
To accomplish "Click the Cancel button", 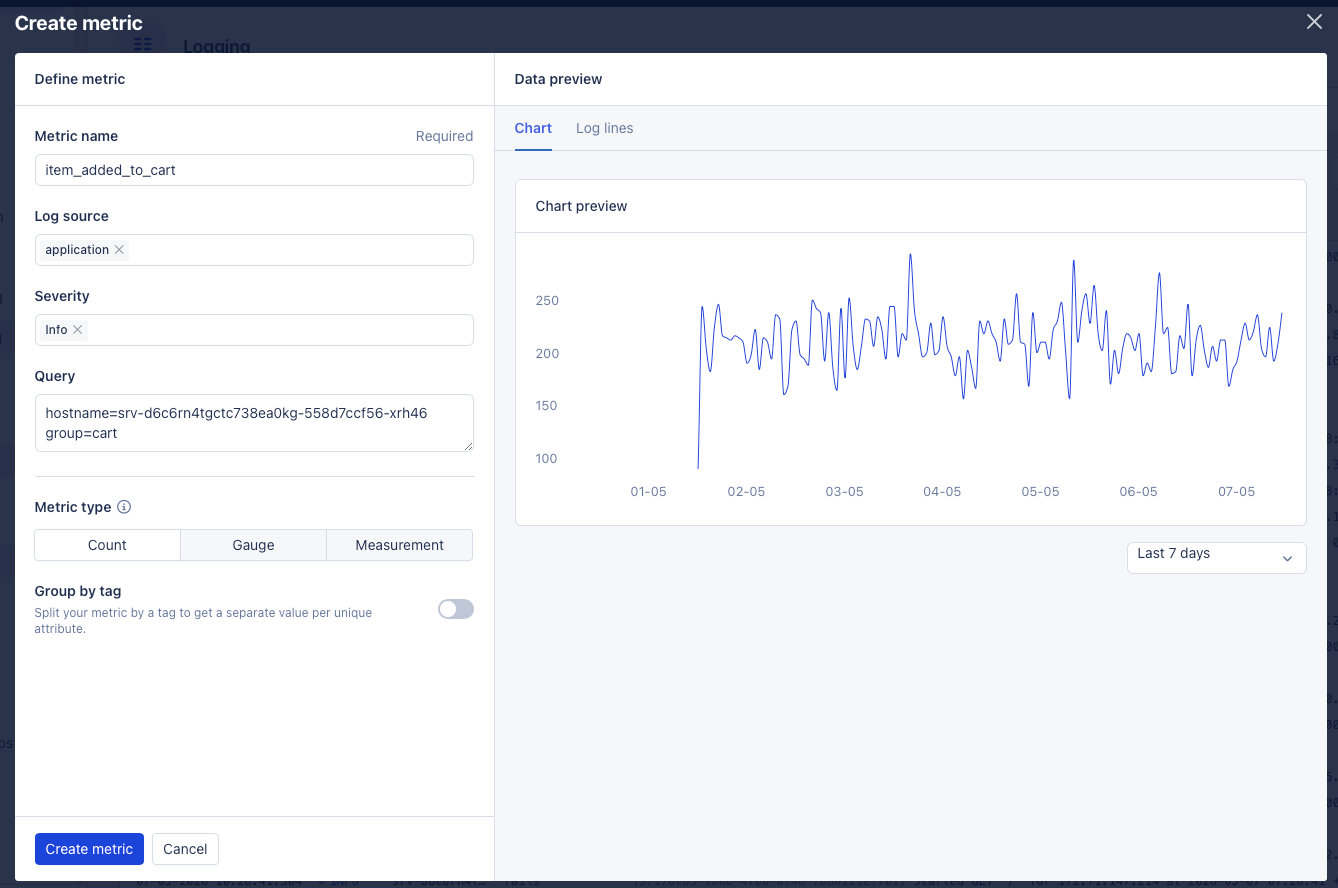I will (185, 849).
